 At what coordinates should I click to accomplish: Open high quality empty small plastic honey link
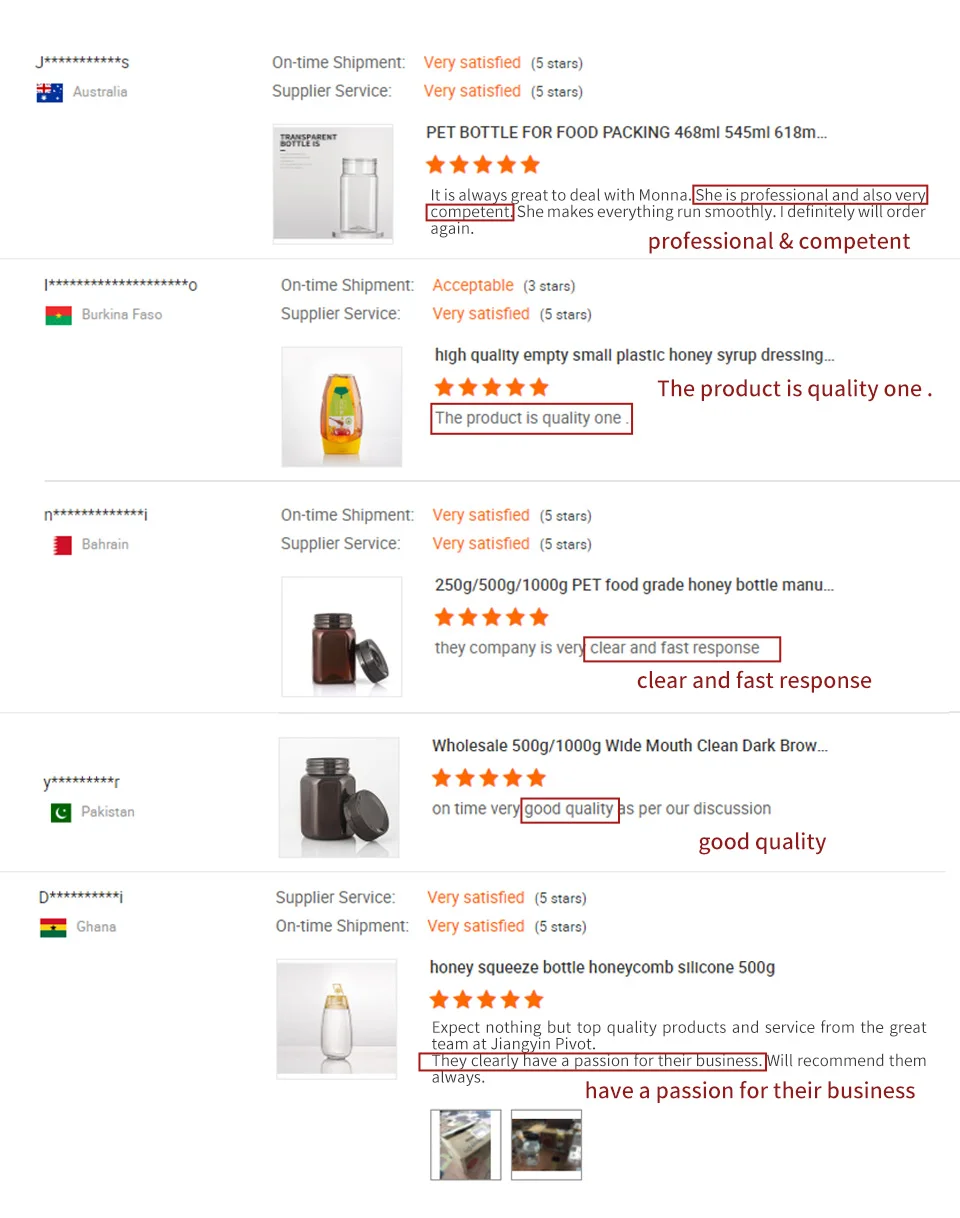(x=634, y=356)
